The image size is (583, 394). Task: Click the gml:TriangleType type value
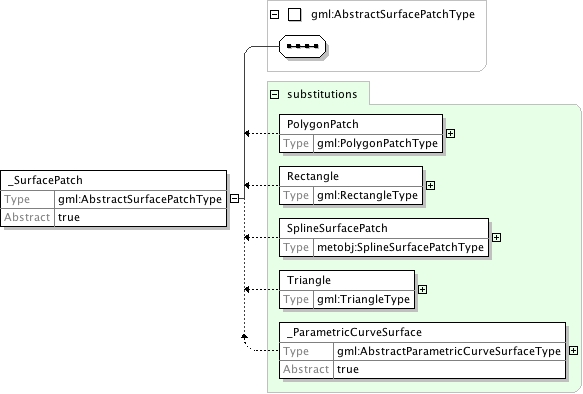click(x=364, y=299)
